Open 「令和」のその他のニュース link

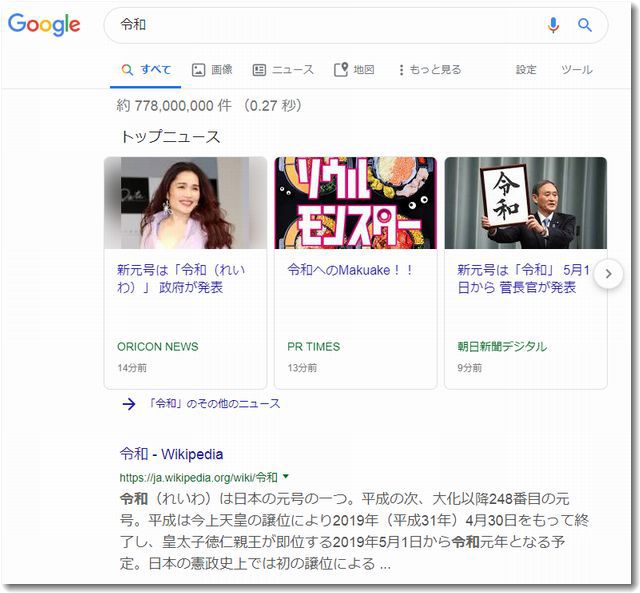click(213, 404)
